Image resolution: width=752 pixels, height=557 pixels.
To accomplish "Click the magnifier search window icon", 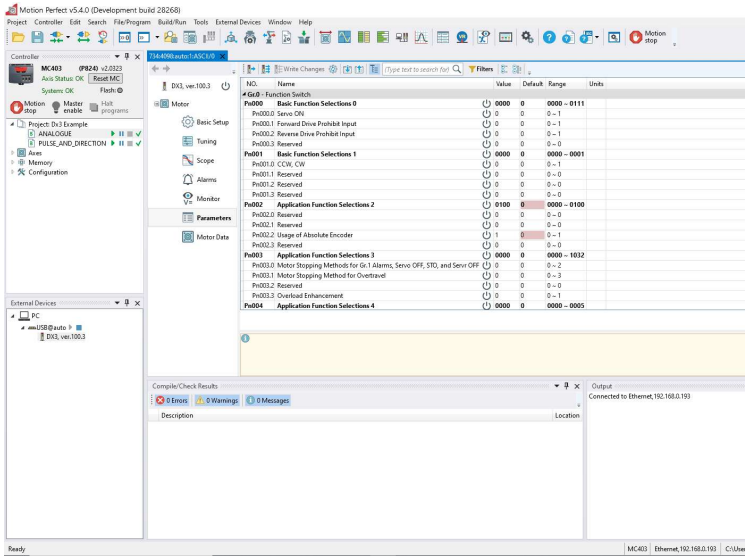I will pos(614,37).
